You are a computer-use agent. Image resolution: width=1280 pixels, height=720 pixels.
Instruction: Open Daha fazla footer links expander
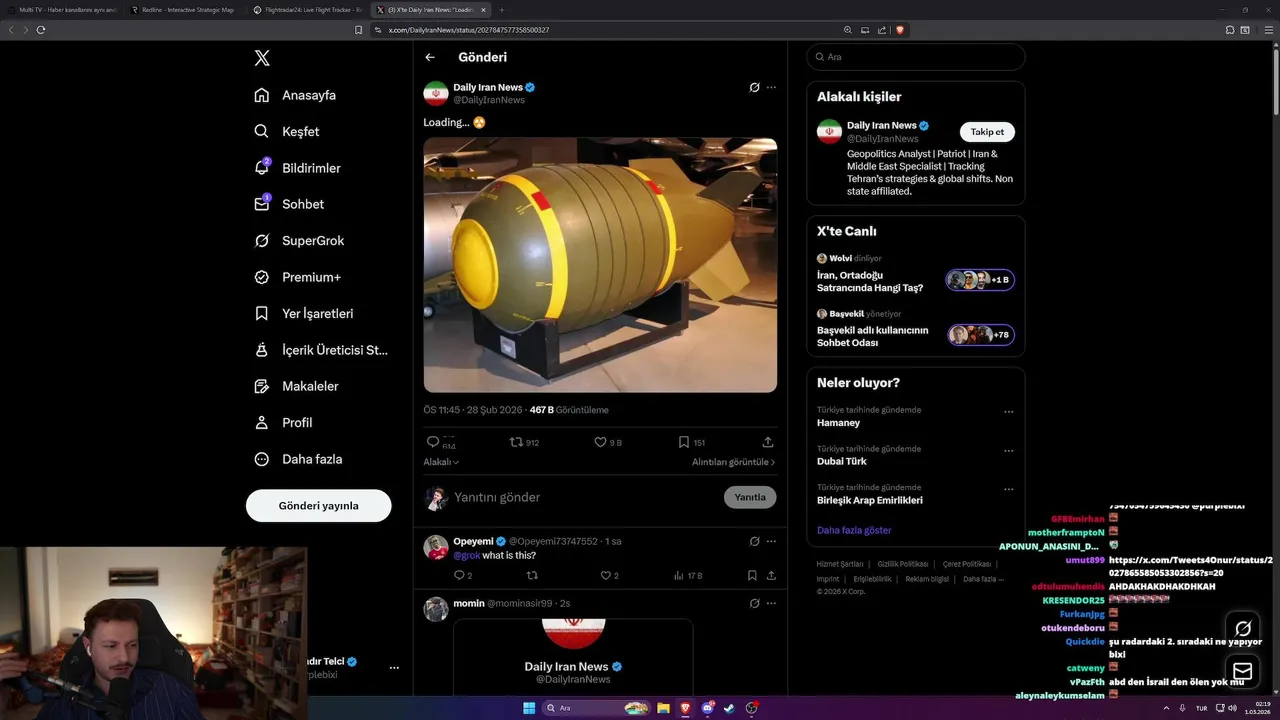[x=983, y=579]
